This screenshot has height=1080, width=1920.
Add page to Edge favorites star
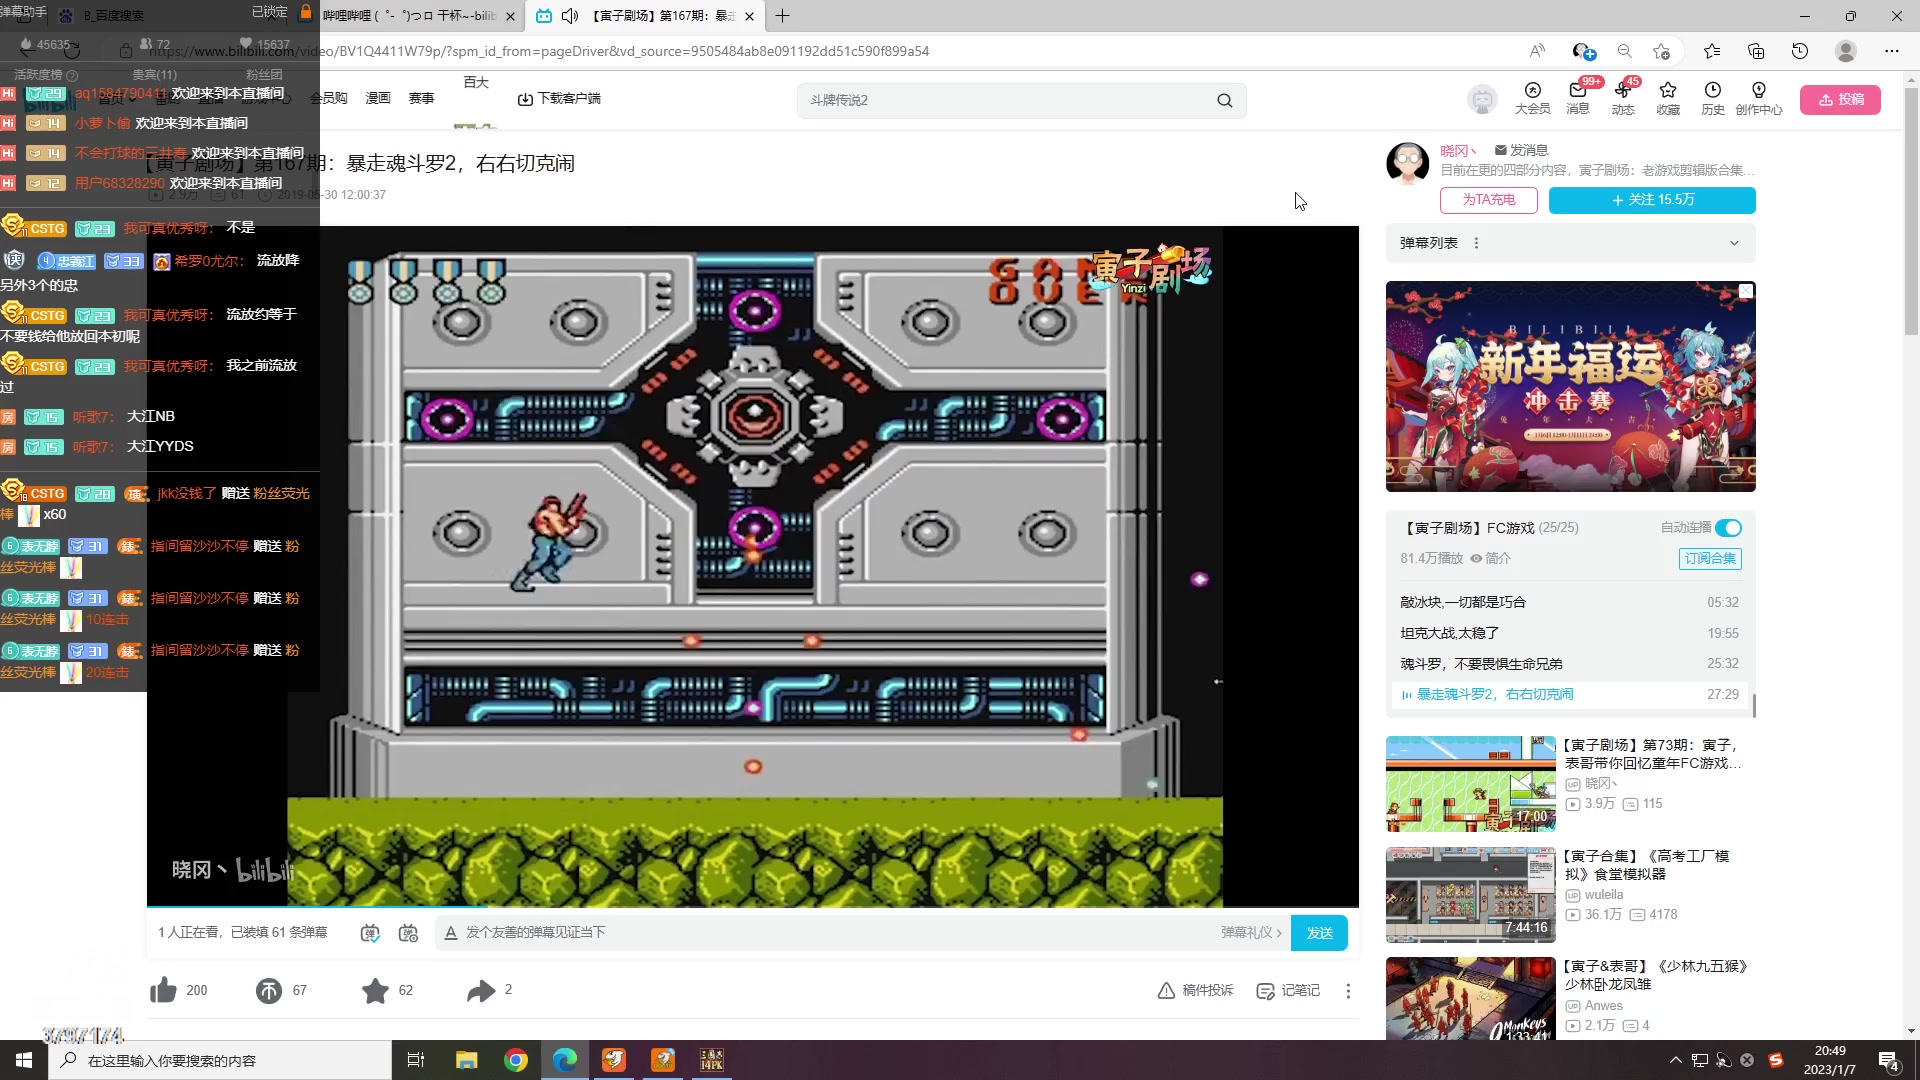point(1662,51)
